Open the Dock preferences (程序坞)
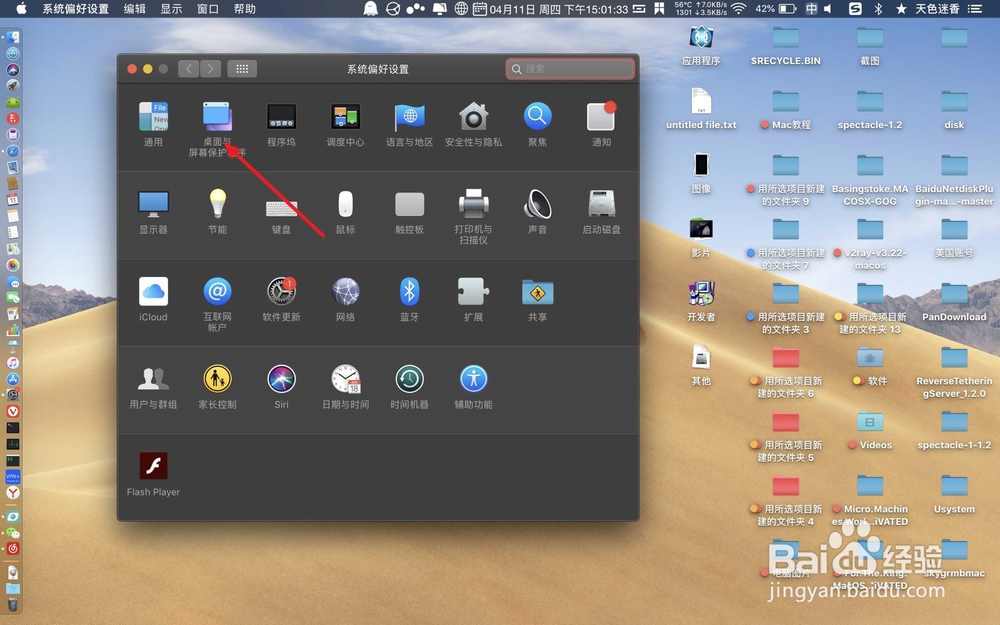The height and width of the screenshot is (625, 1000). pyautogui.click(x=281, y=116)
